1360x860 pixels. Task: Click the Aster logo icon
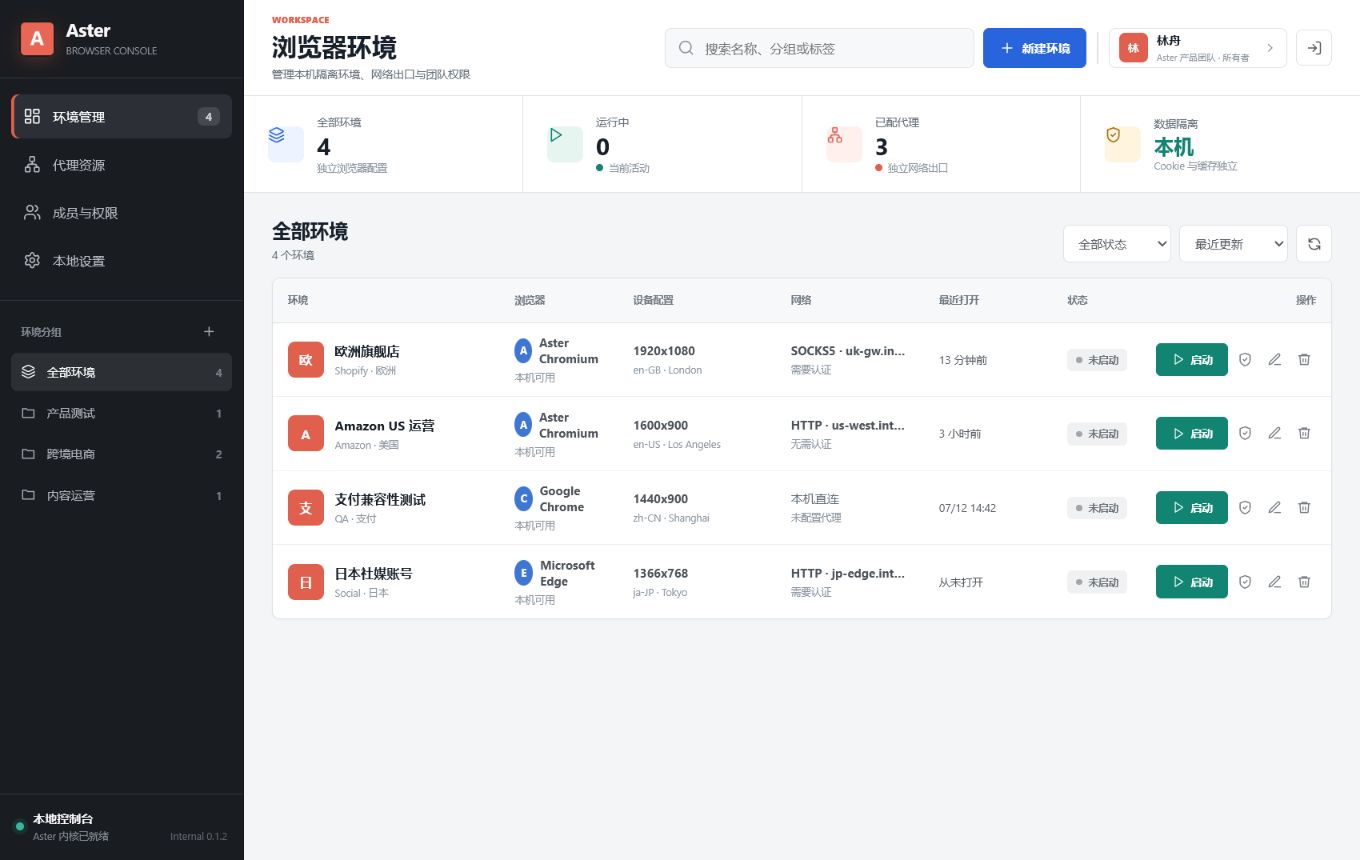(37, 39)
